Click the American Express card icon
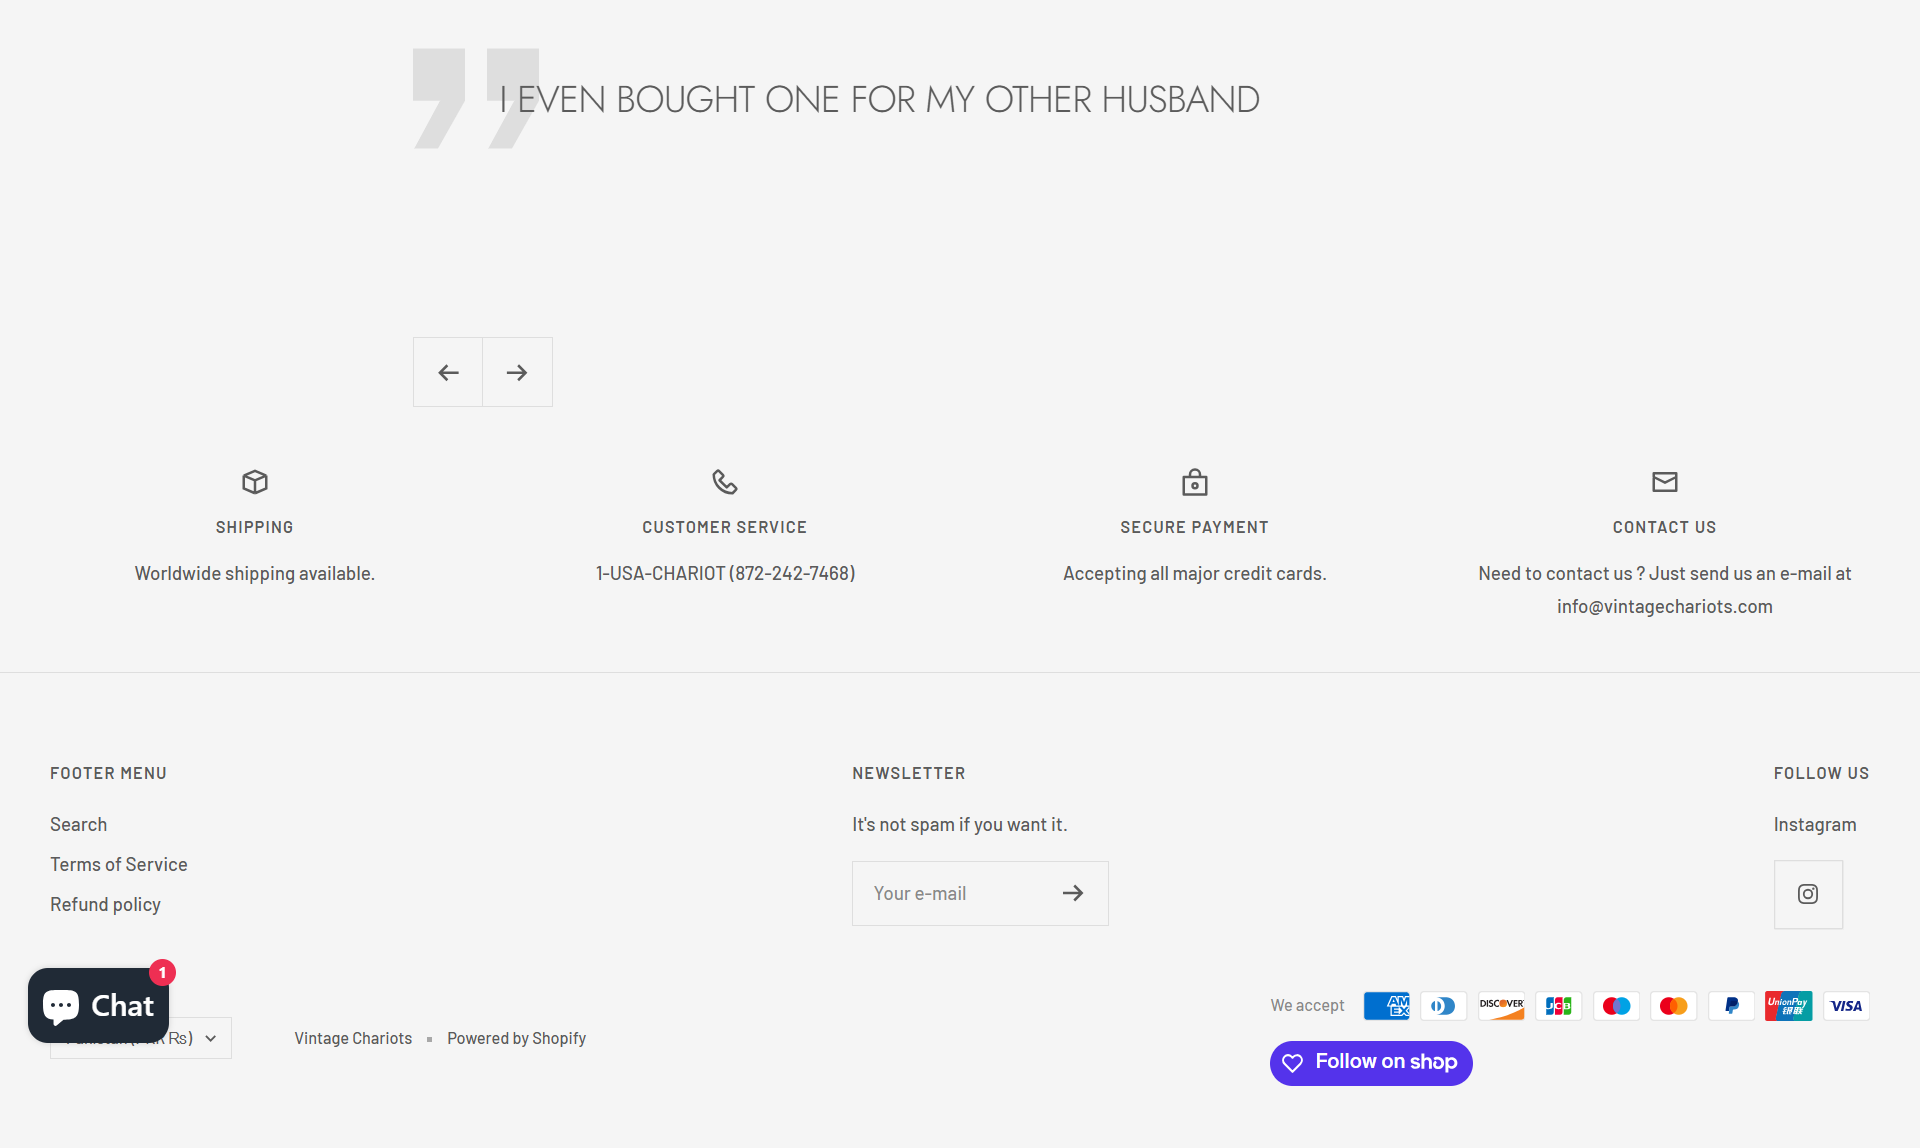 point(1386,1006)
